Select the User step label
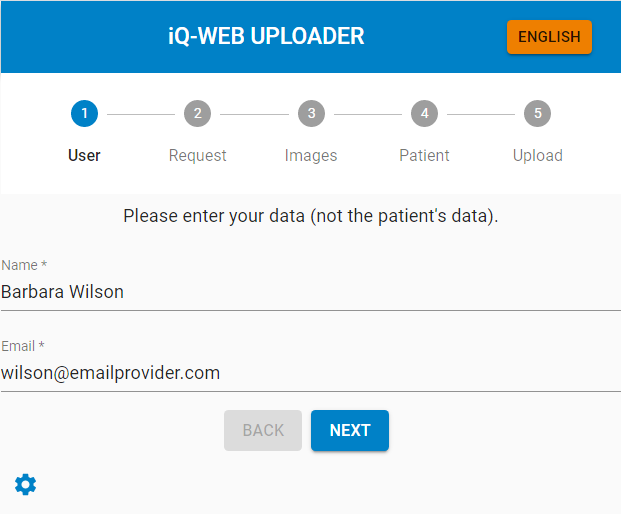This screenshot has width=621, height=514. [84, 155]
